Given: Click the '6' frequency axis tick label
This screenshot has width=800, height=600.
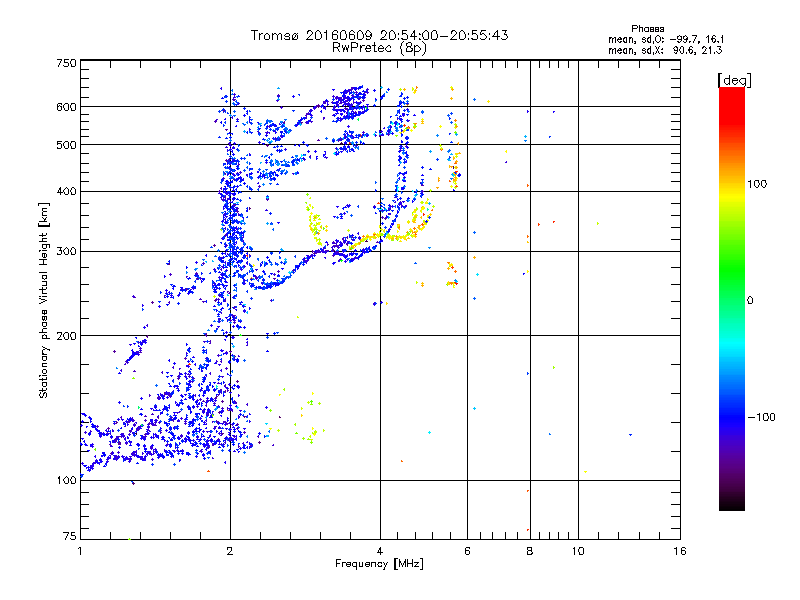Looking at the screenshot, I should (x=467, y=551).
